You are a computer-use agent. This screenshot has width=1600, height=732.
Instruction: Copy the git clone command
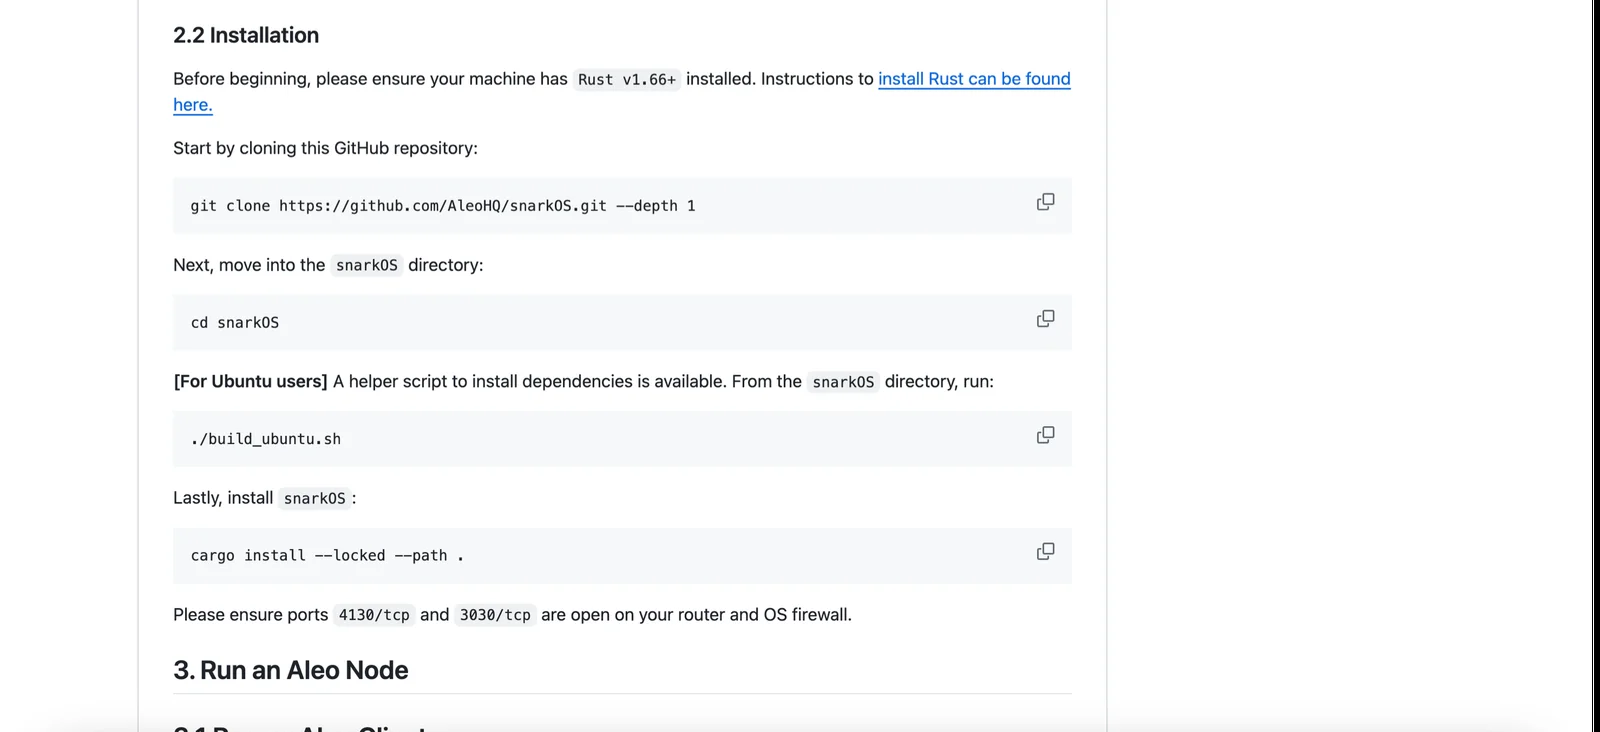coord(1045,202)
